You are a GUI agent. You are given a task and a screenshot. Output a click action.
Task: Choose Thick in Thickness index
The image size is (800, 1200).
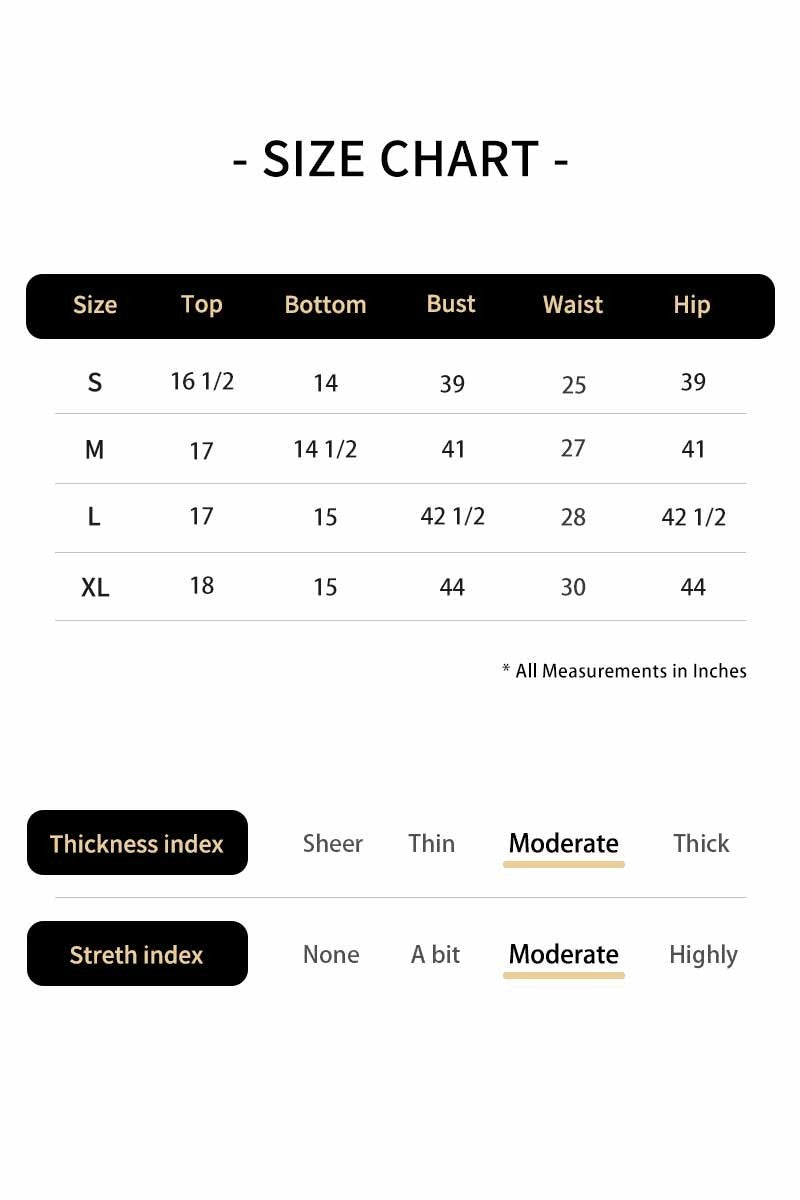click(x=701, y=843)
